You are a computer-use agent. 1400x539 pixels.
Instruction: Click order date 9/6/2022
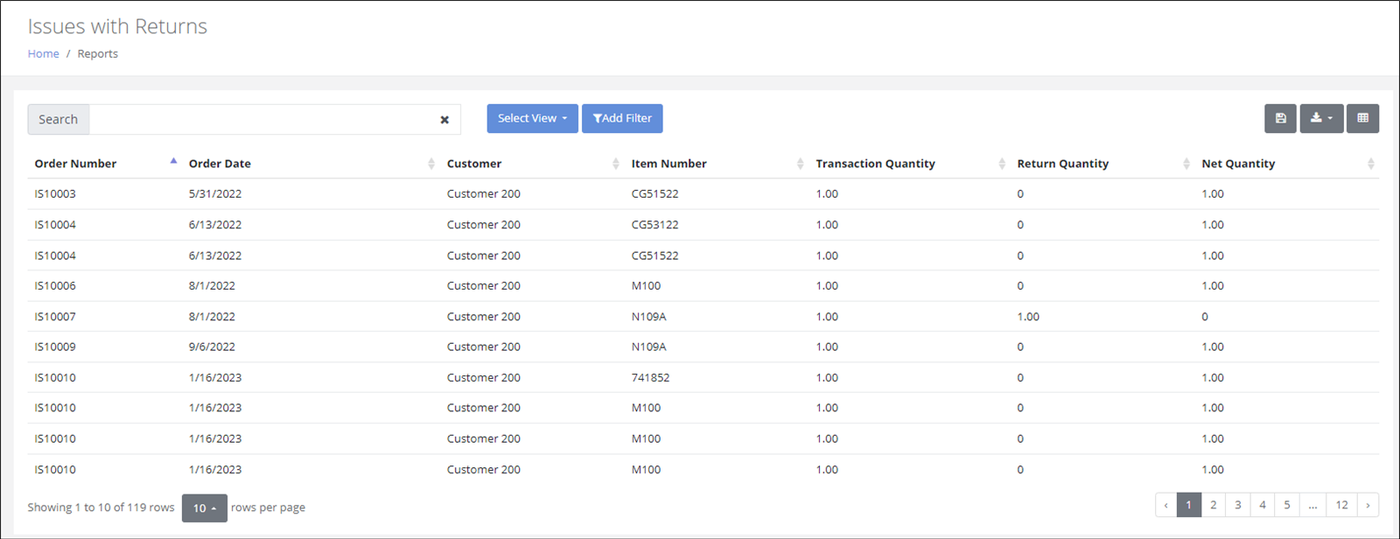point(212,347)
